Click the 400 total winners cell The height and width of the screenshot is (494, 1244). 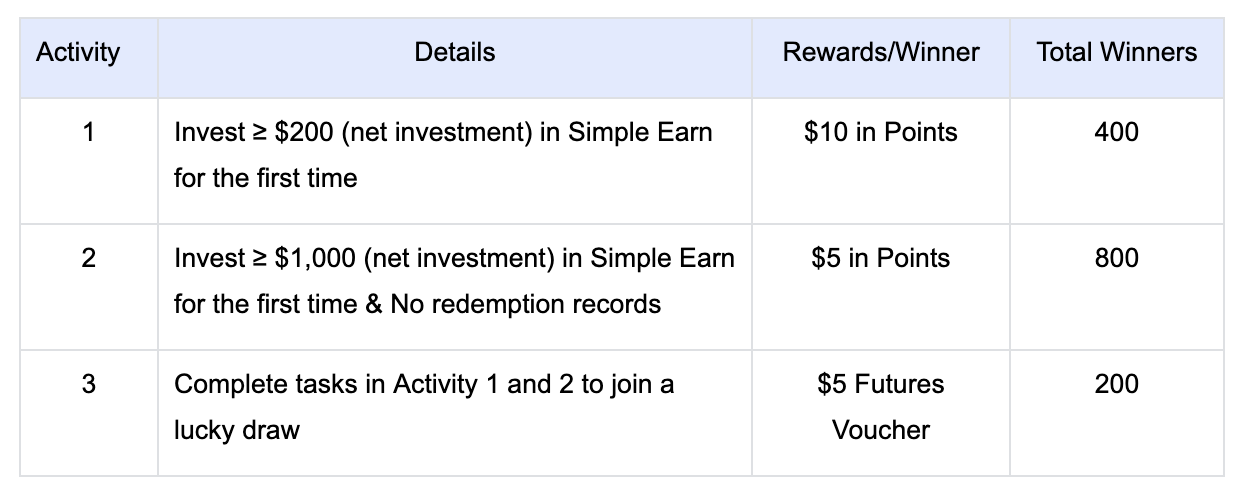click(x=1116, y=132)
